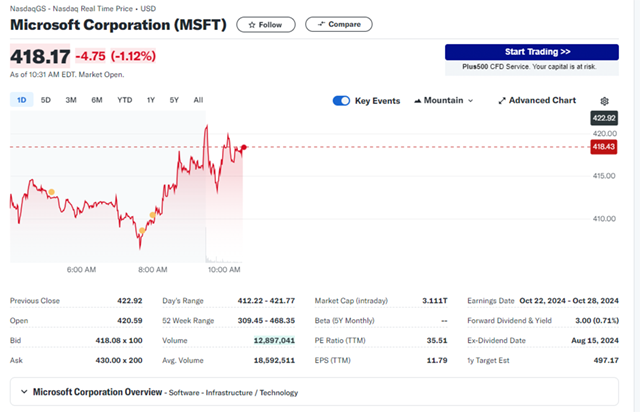Click Forward Dividend value 3.00 (0.71%)
The height and width of the screenshot is (412, 640).
coord(597,321)
